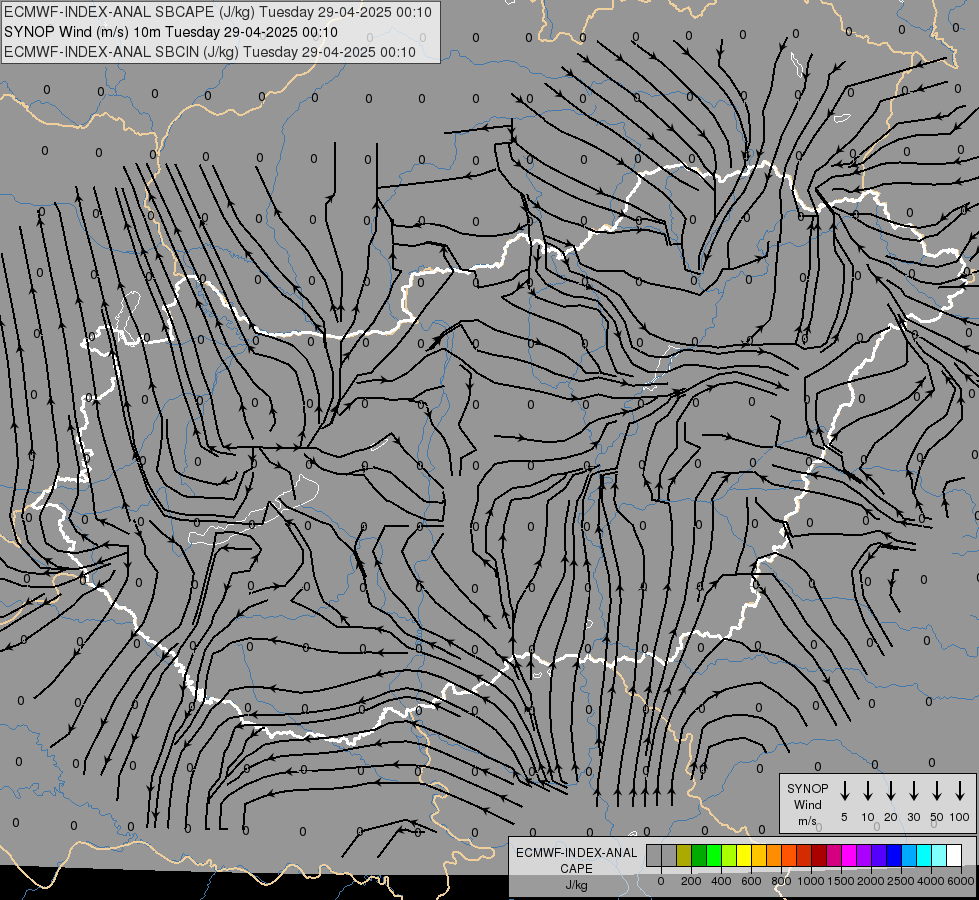Click the 6000 label on CAPE scale
The width and height of the screenshot is (979, 900).
pos(961,881)
